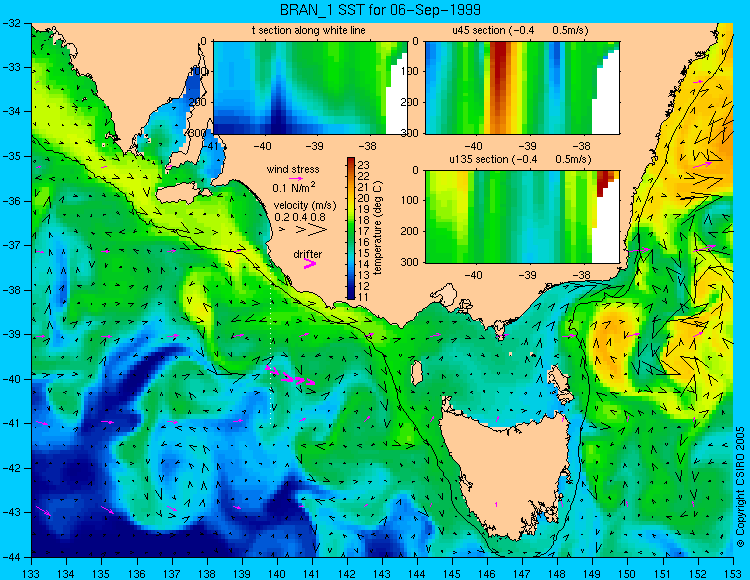Click latitude label '-44' on left axis

[12, 557]
